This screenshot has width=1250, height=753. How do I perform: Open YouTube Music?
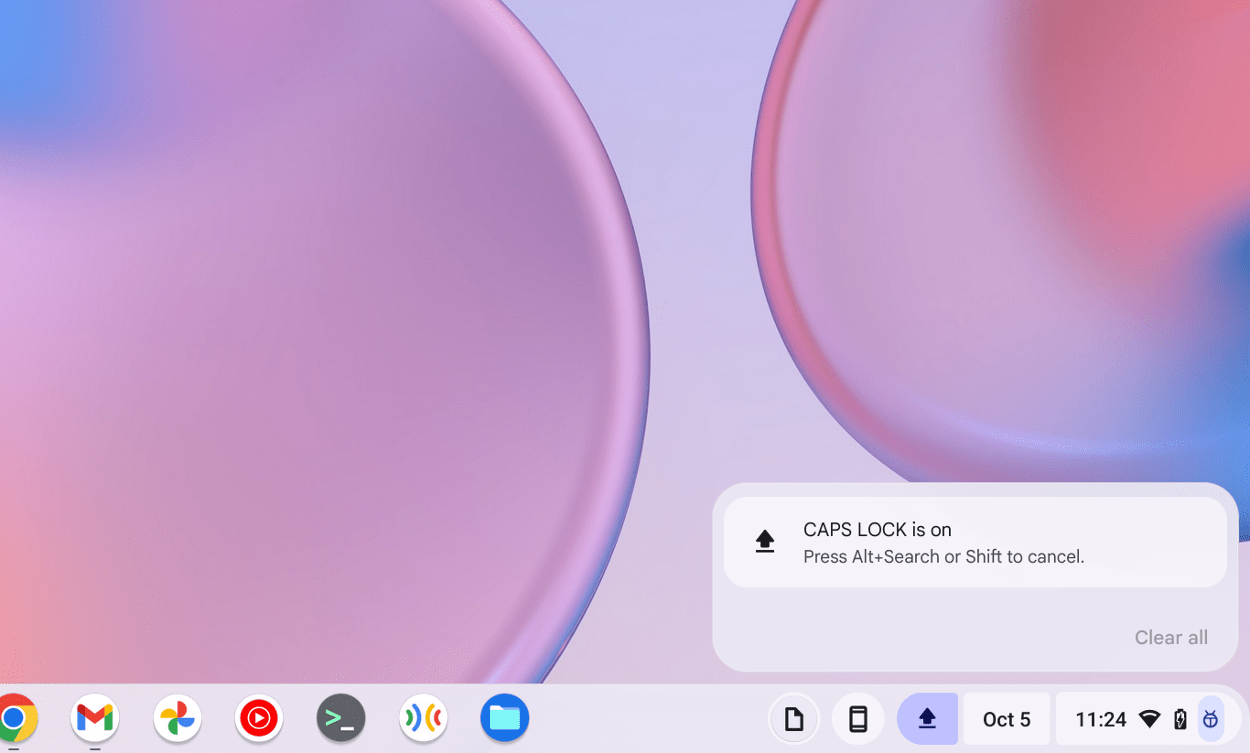tap(259, 717)
